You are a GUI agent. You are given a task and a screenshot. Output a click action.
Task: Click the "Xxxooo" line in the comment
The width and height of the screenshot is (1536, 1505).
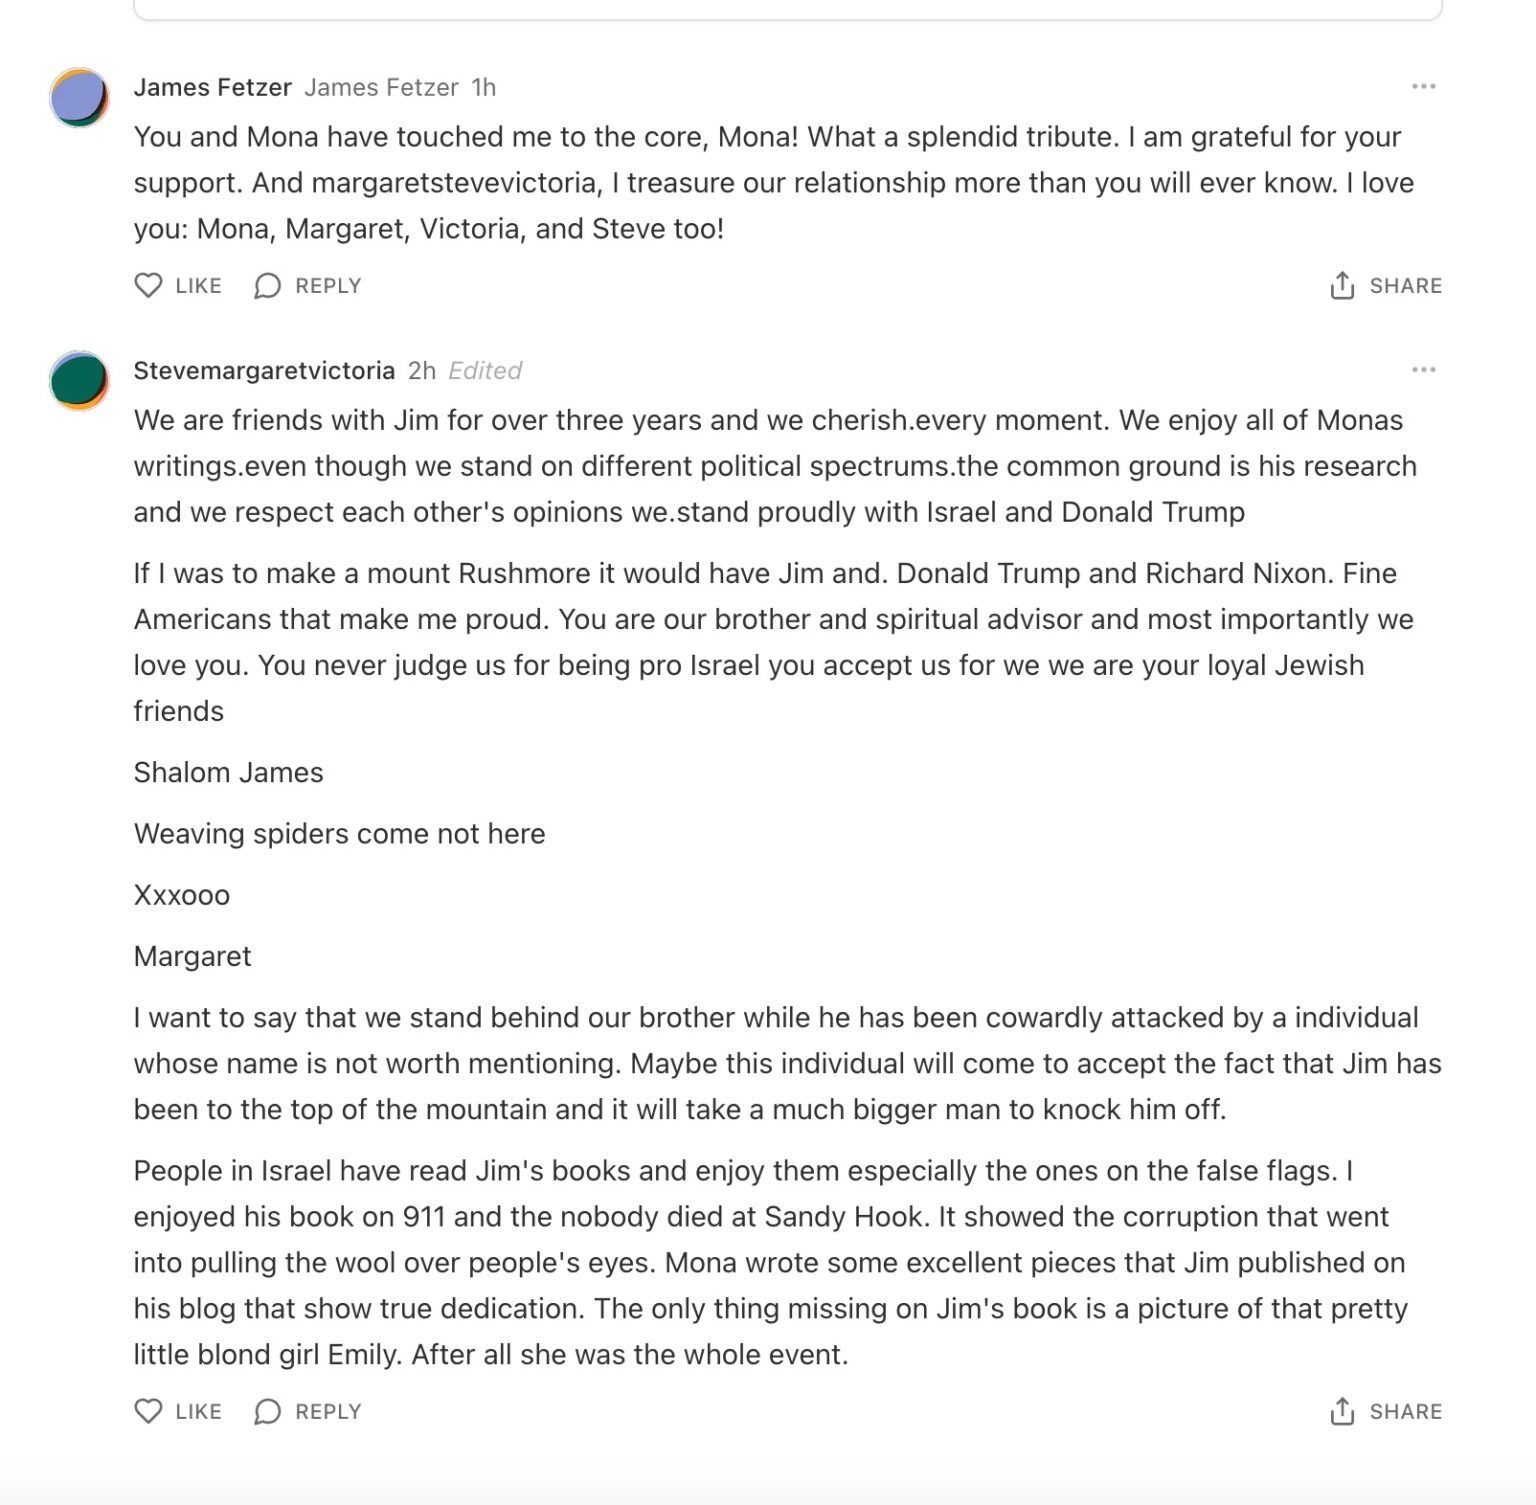click(182, 895)
